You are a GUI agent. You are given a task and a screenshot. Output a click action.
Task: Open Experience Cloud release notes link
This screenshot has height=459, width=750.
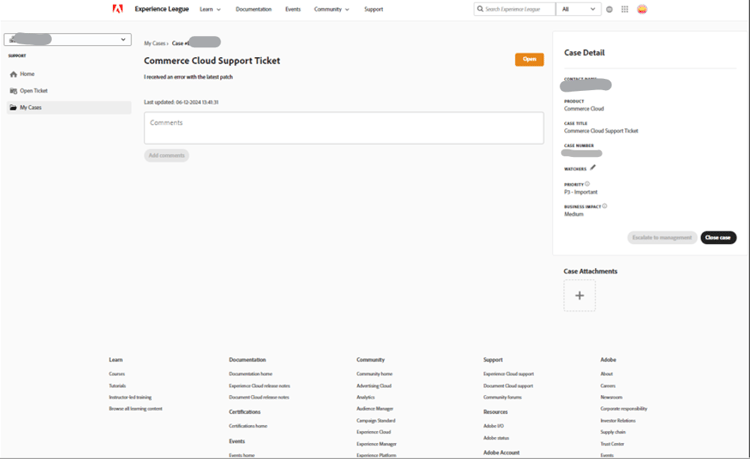[x=259, y=386]
